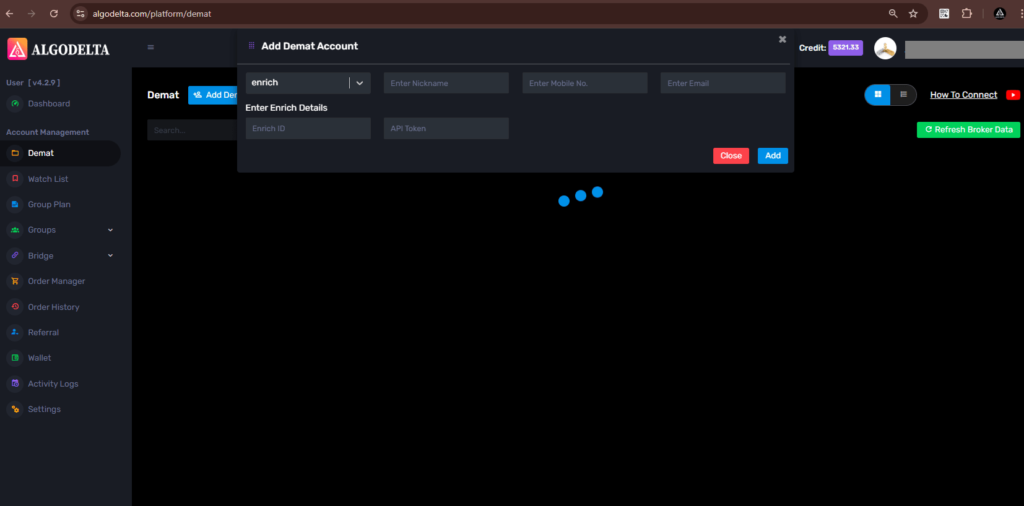Viewport: 1024px width, 506px height.
Task: Open the Group Plan page
Action: [49, 204]
